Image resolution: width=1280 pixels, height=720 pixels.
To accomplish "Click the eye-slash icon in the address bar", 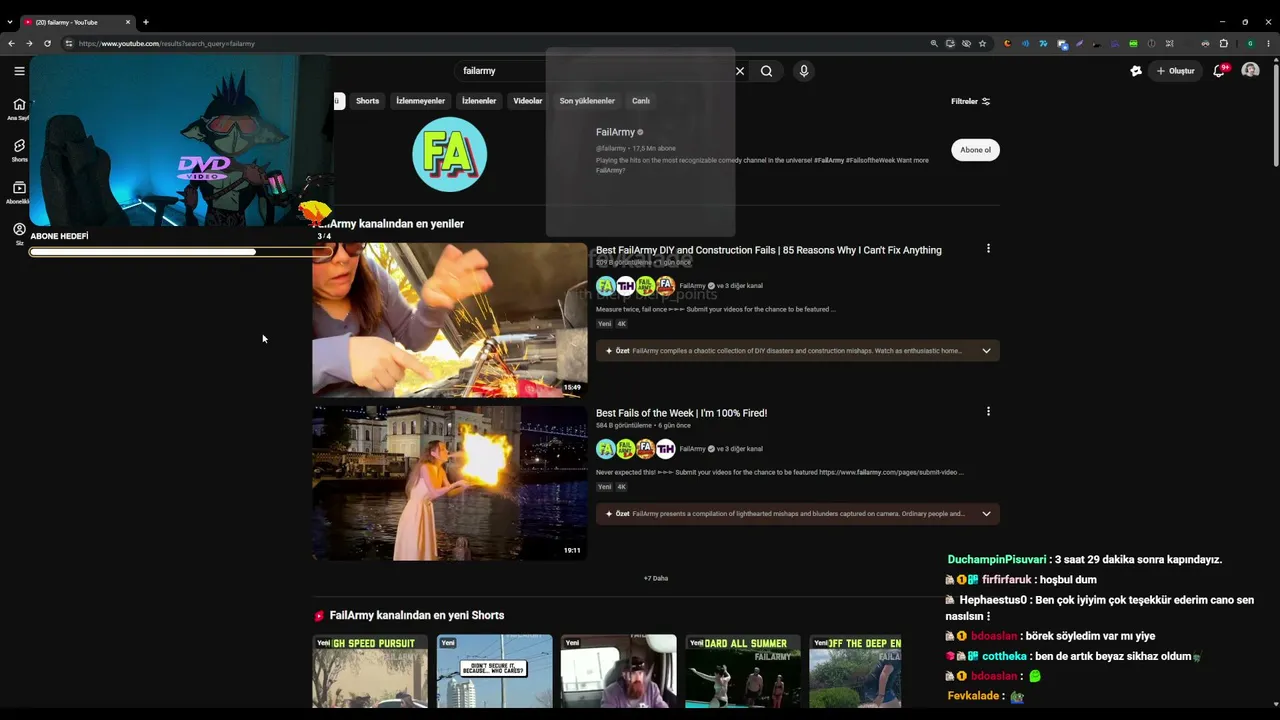I will click(x=966, y=43).
